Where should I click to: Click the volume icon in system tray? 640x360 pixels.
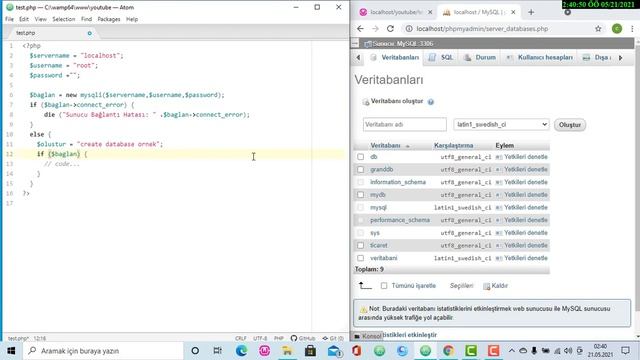[x=568, y=351]
